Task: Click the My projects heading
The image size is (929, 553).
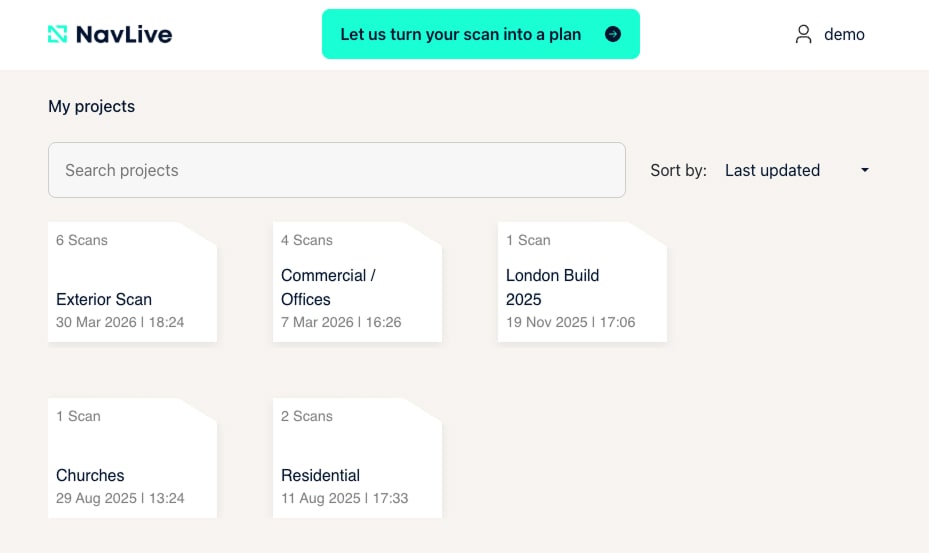Action: tap(91, 106)
